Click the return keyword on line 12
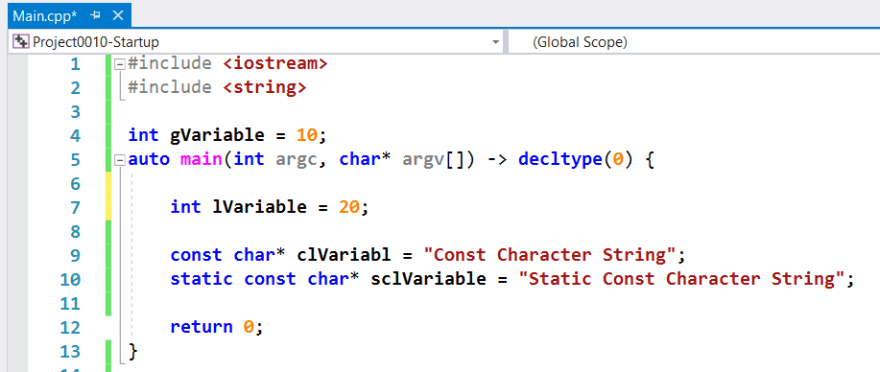880x372 pixels. coord(201,327)
